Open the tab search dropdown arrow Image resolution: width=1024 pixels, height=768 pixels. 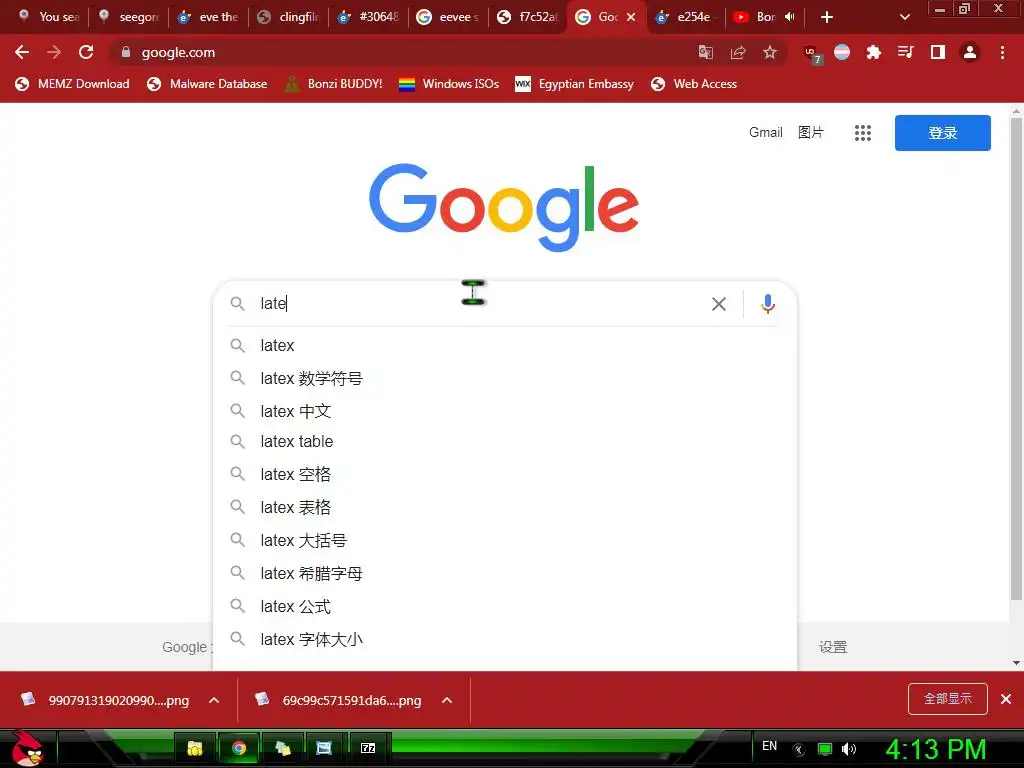[904, 17]
